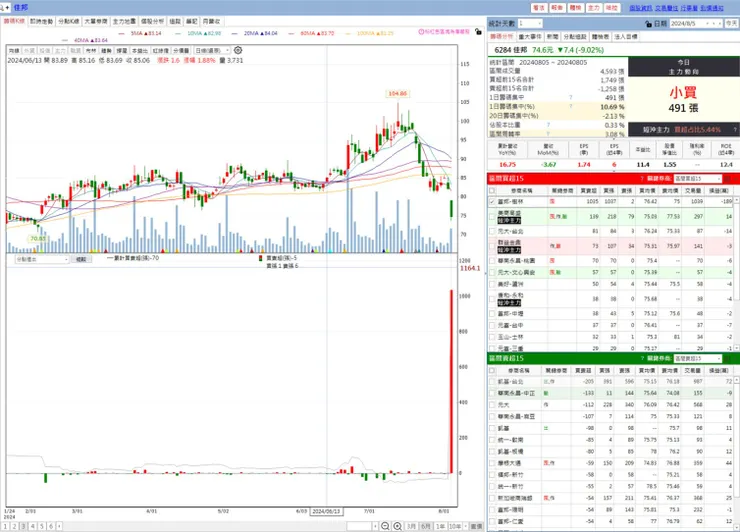Click the zoom out magnifier icon
This screenshot has height=532, width=740.
click(x=385, y=526)
